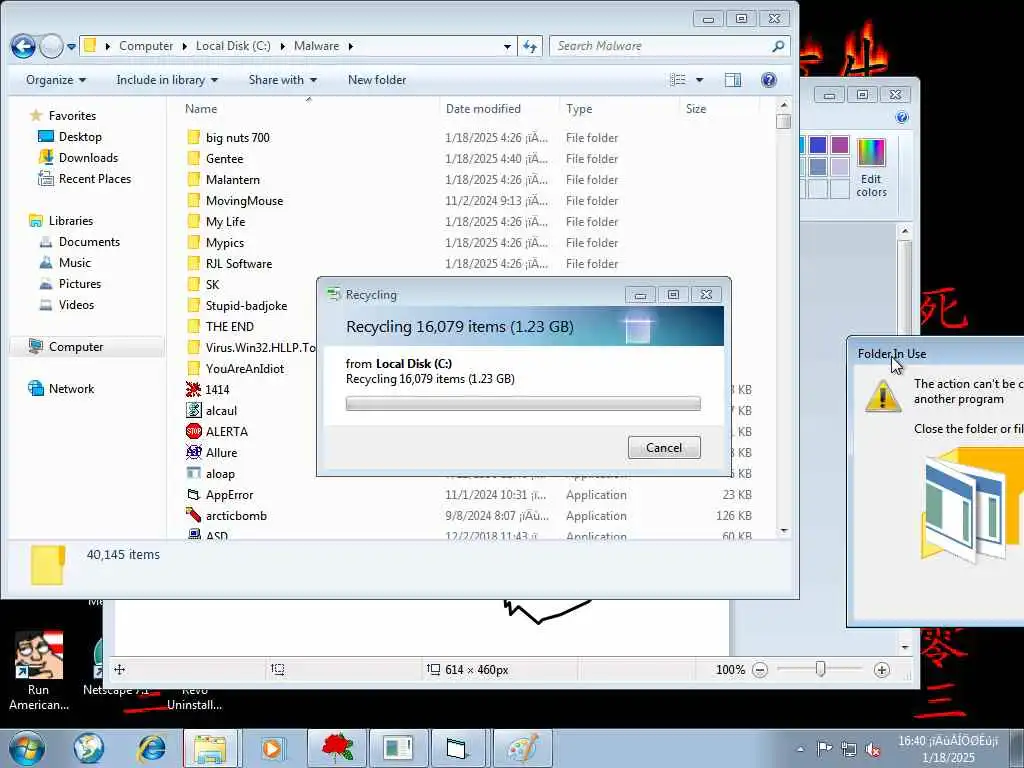This screenshot has width=1024, height=768.
Task: Select Documents library
Action: [x=79, y=242]
